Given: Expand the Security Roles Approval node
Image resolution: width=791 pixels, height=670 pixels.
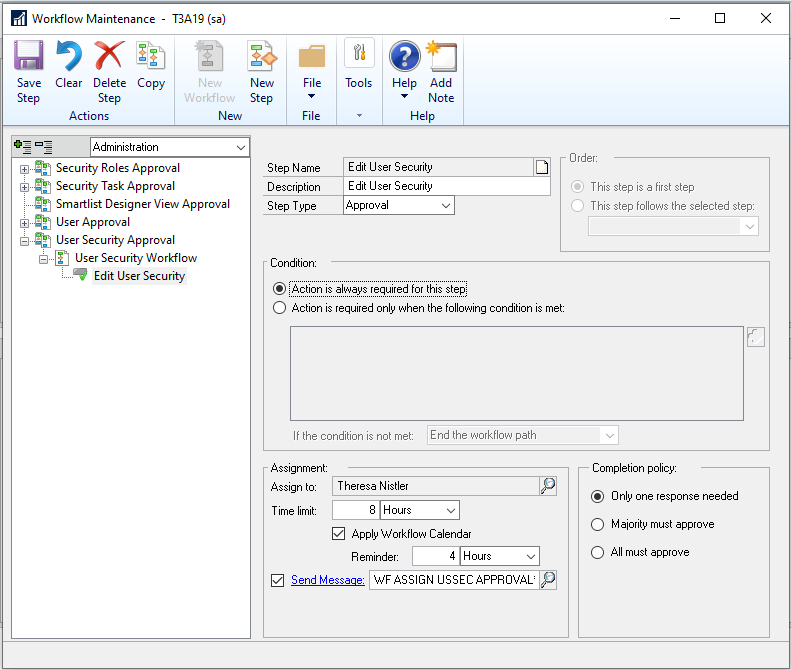Looking at the screenshot, I should pos(24,169).
